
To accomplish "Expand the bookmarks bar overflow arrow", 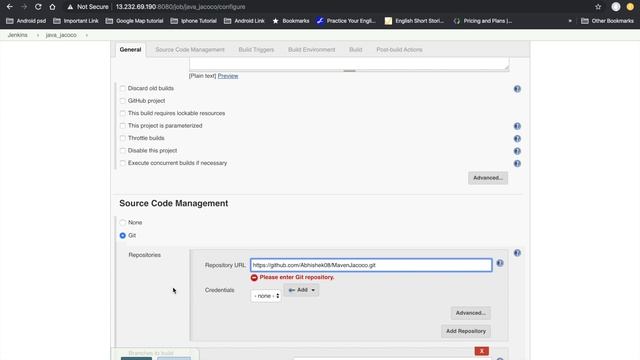I will 570,21.
